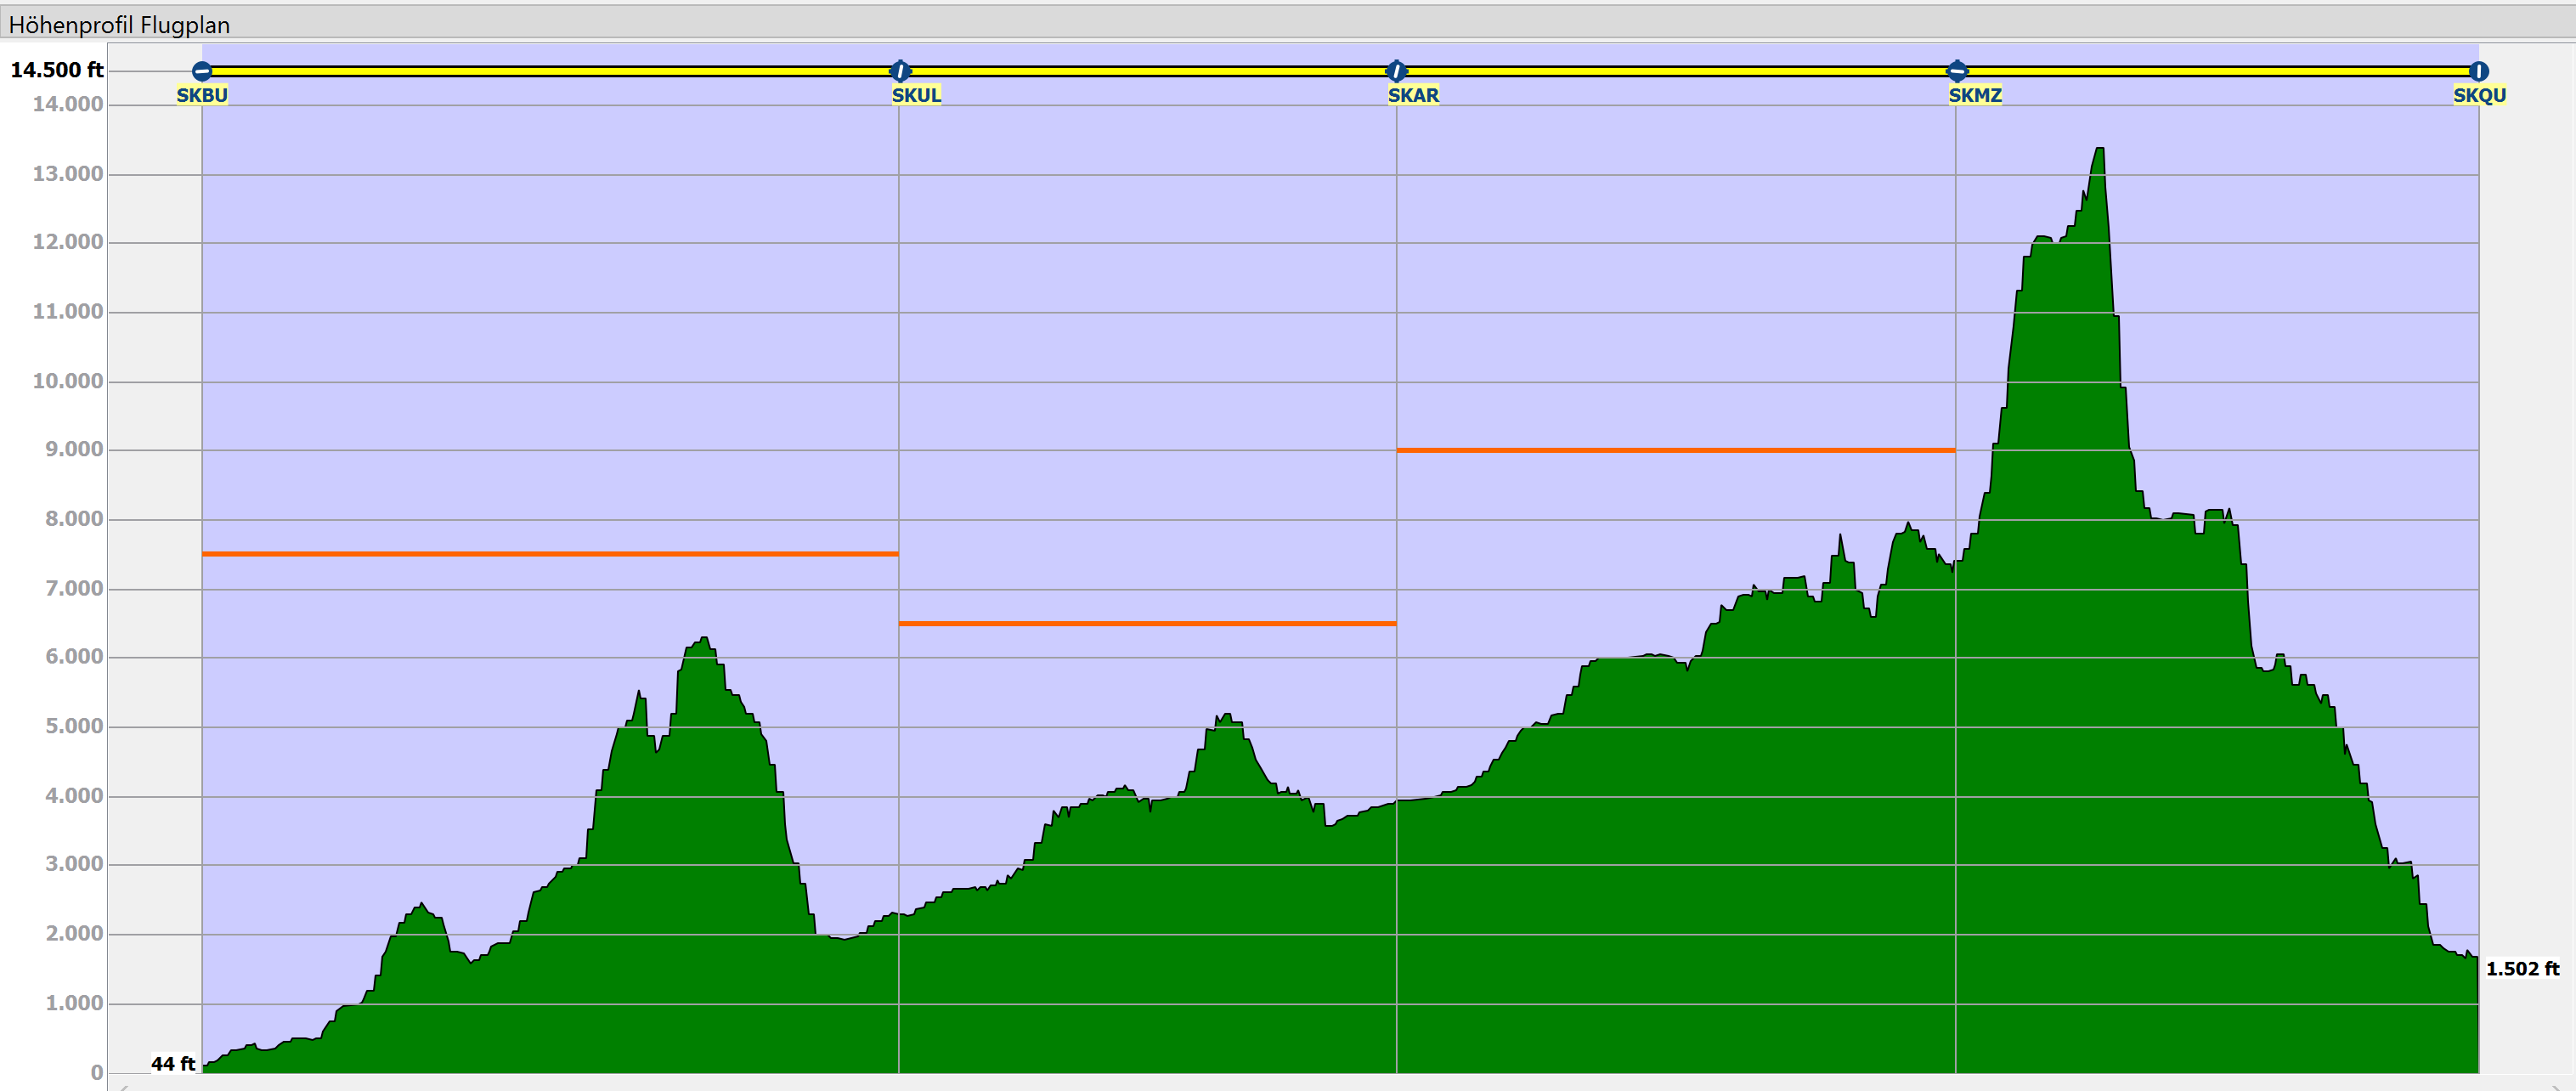Click the SKMZ waypoint marker icon
The height and width of the screenshot is (1091, 2576).
click(x=1957, y=71)
